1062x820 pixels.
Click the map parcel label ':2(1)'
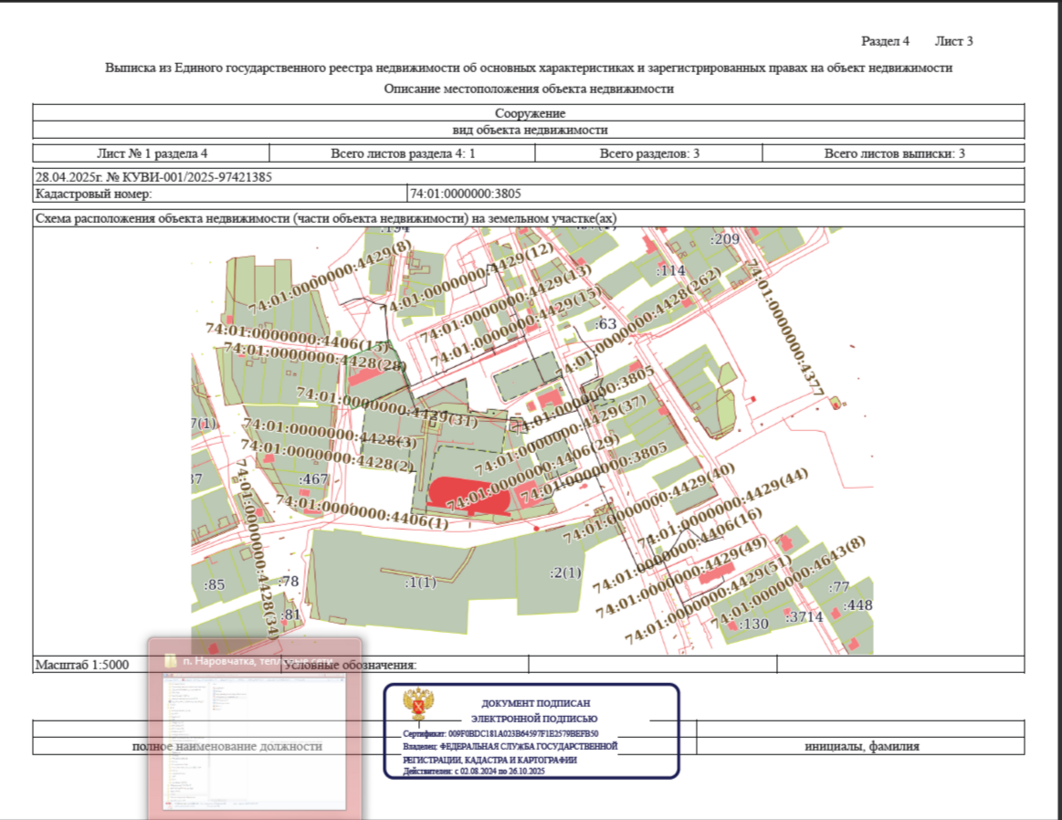pos(565,573)
